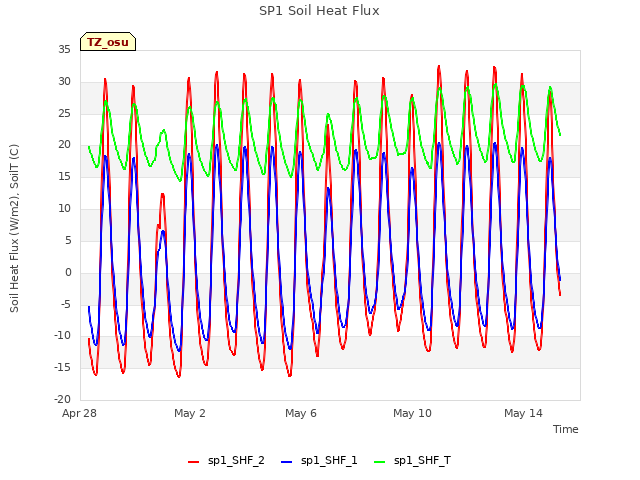Click the red sp1_SHF_2 legend swatch

point(193,462)
